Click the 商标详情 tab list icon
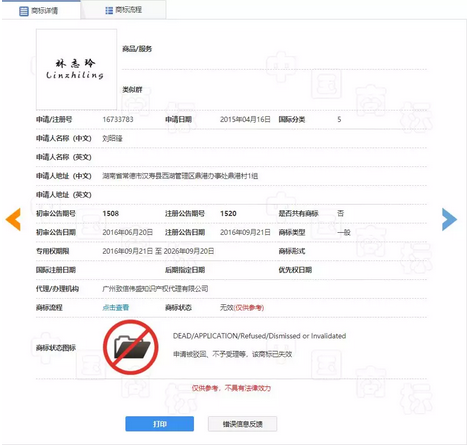The height and width of the screenshot is (448, 467). pyautogui.click(x=24, y=11)
